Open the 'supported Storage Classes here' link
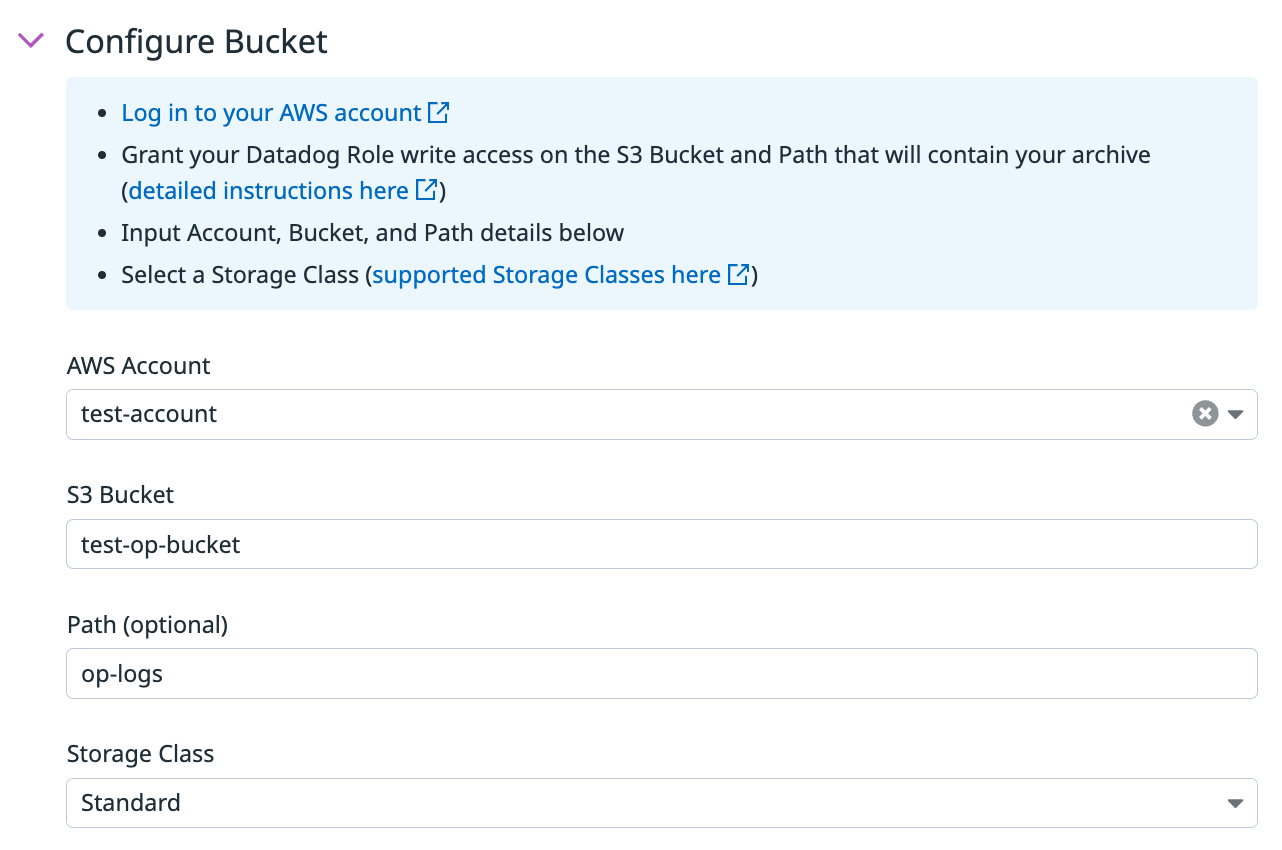The image size is (1282, 850). 546,275
